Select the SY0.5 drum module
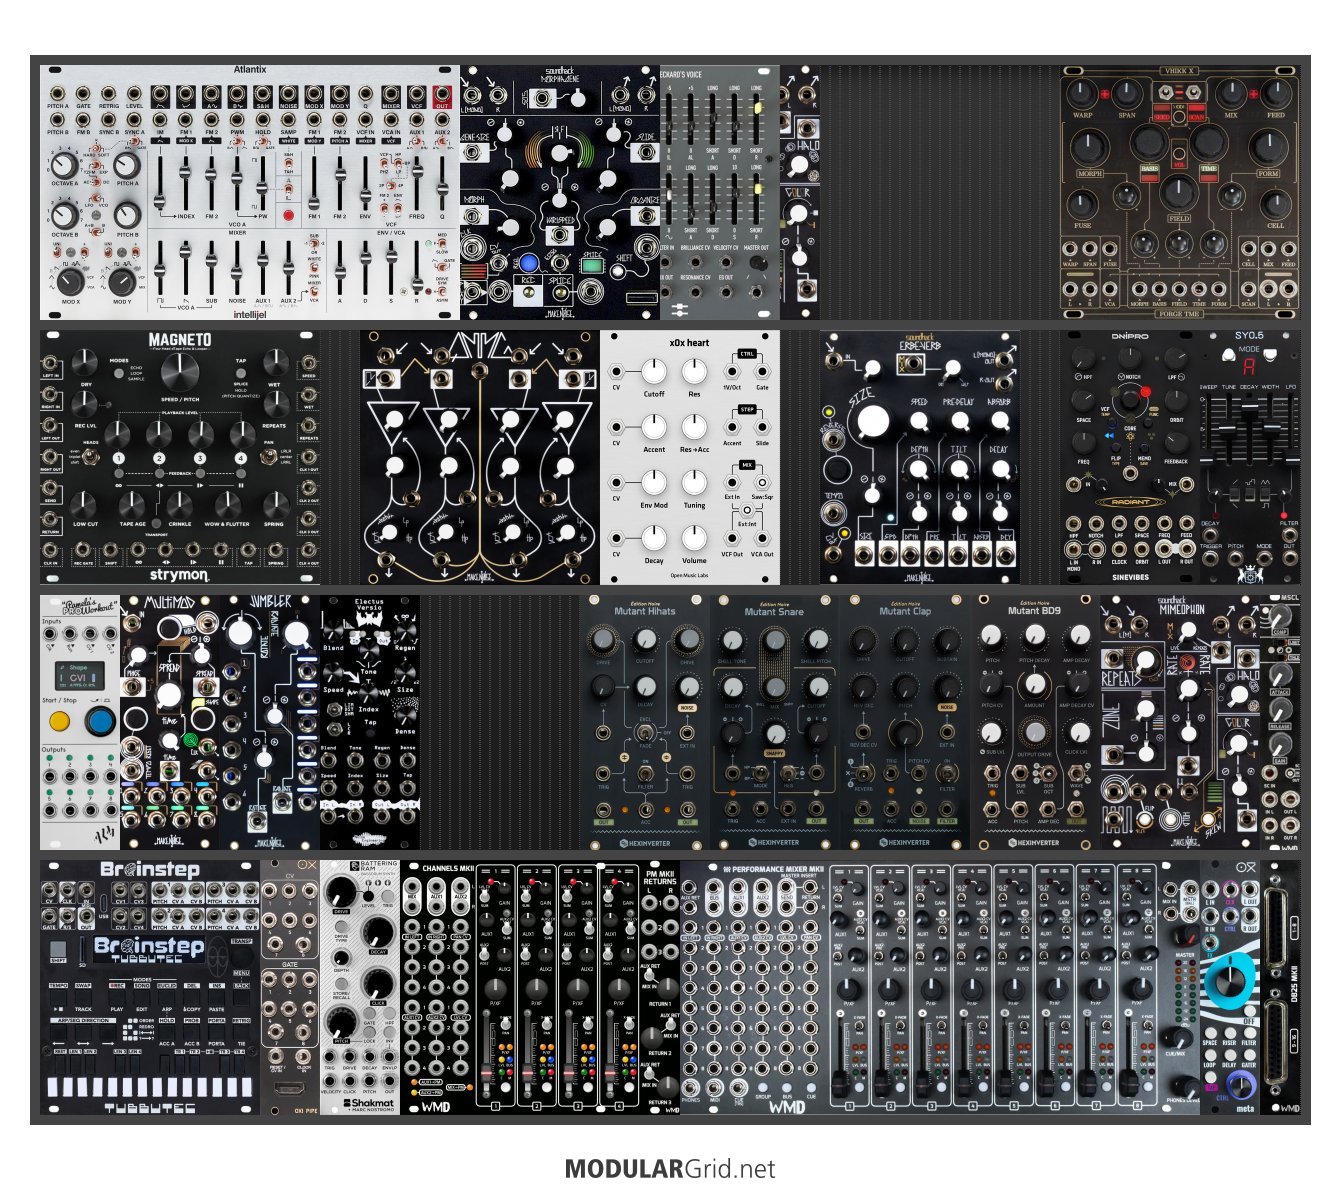Viewport: 1341px width, 1190px height. pyautogui.click(x=1250, y=457)
